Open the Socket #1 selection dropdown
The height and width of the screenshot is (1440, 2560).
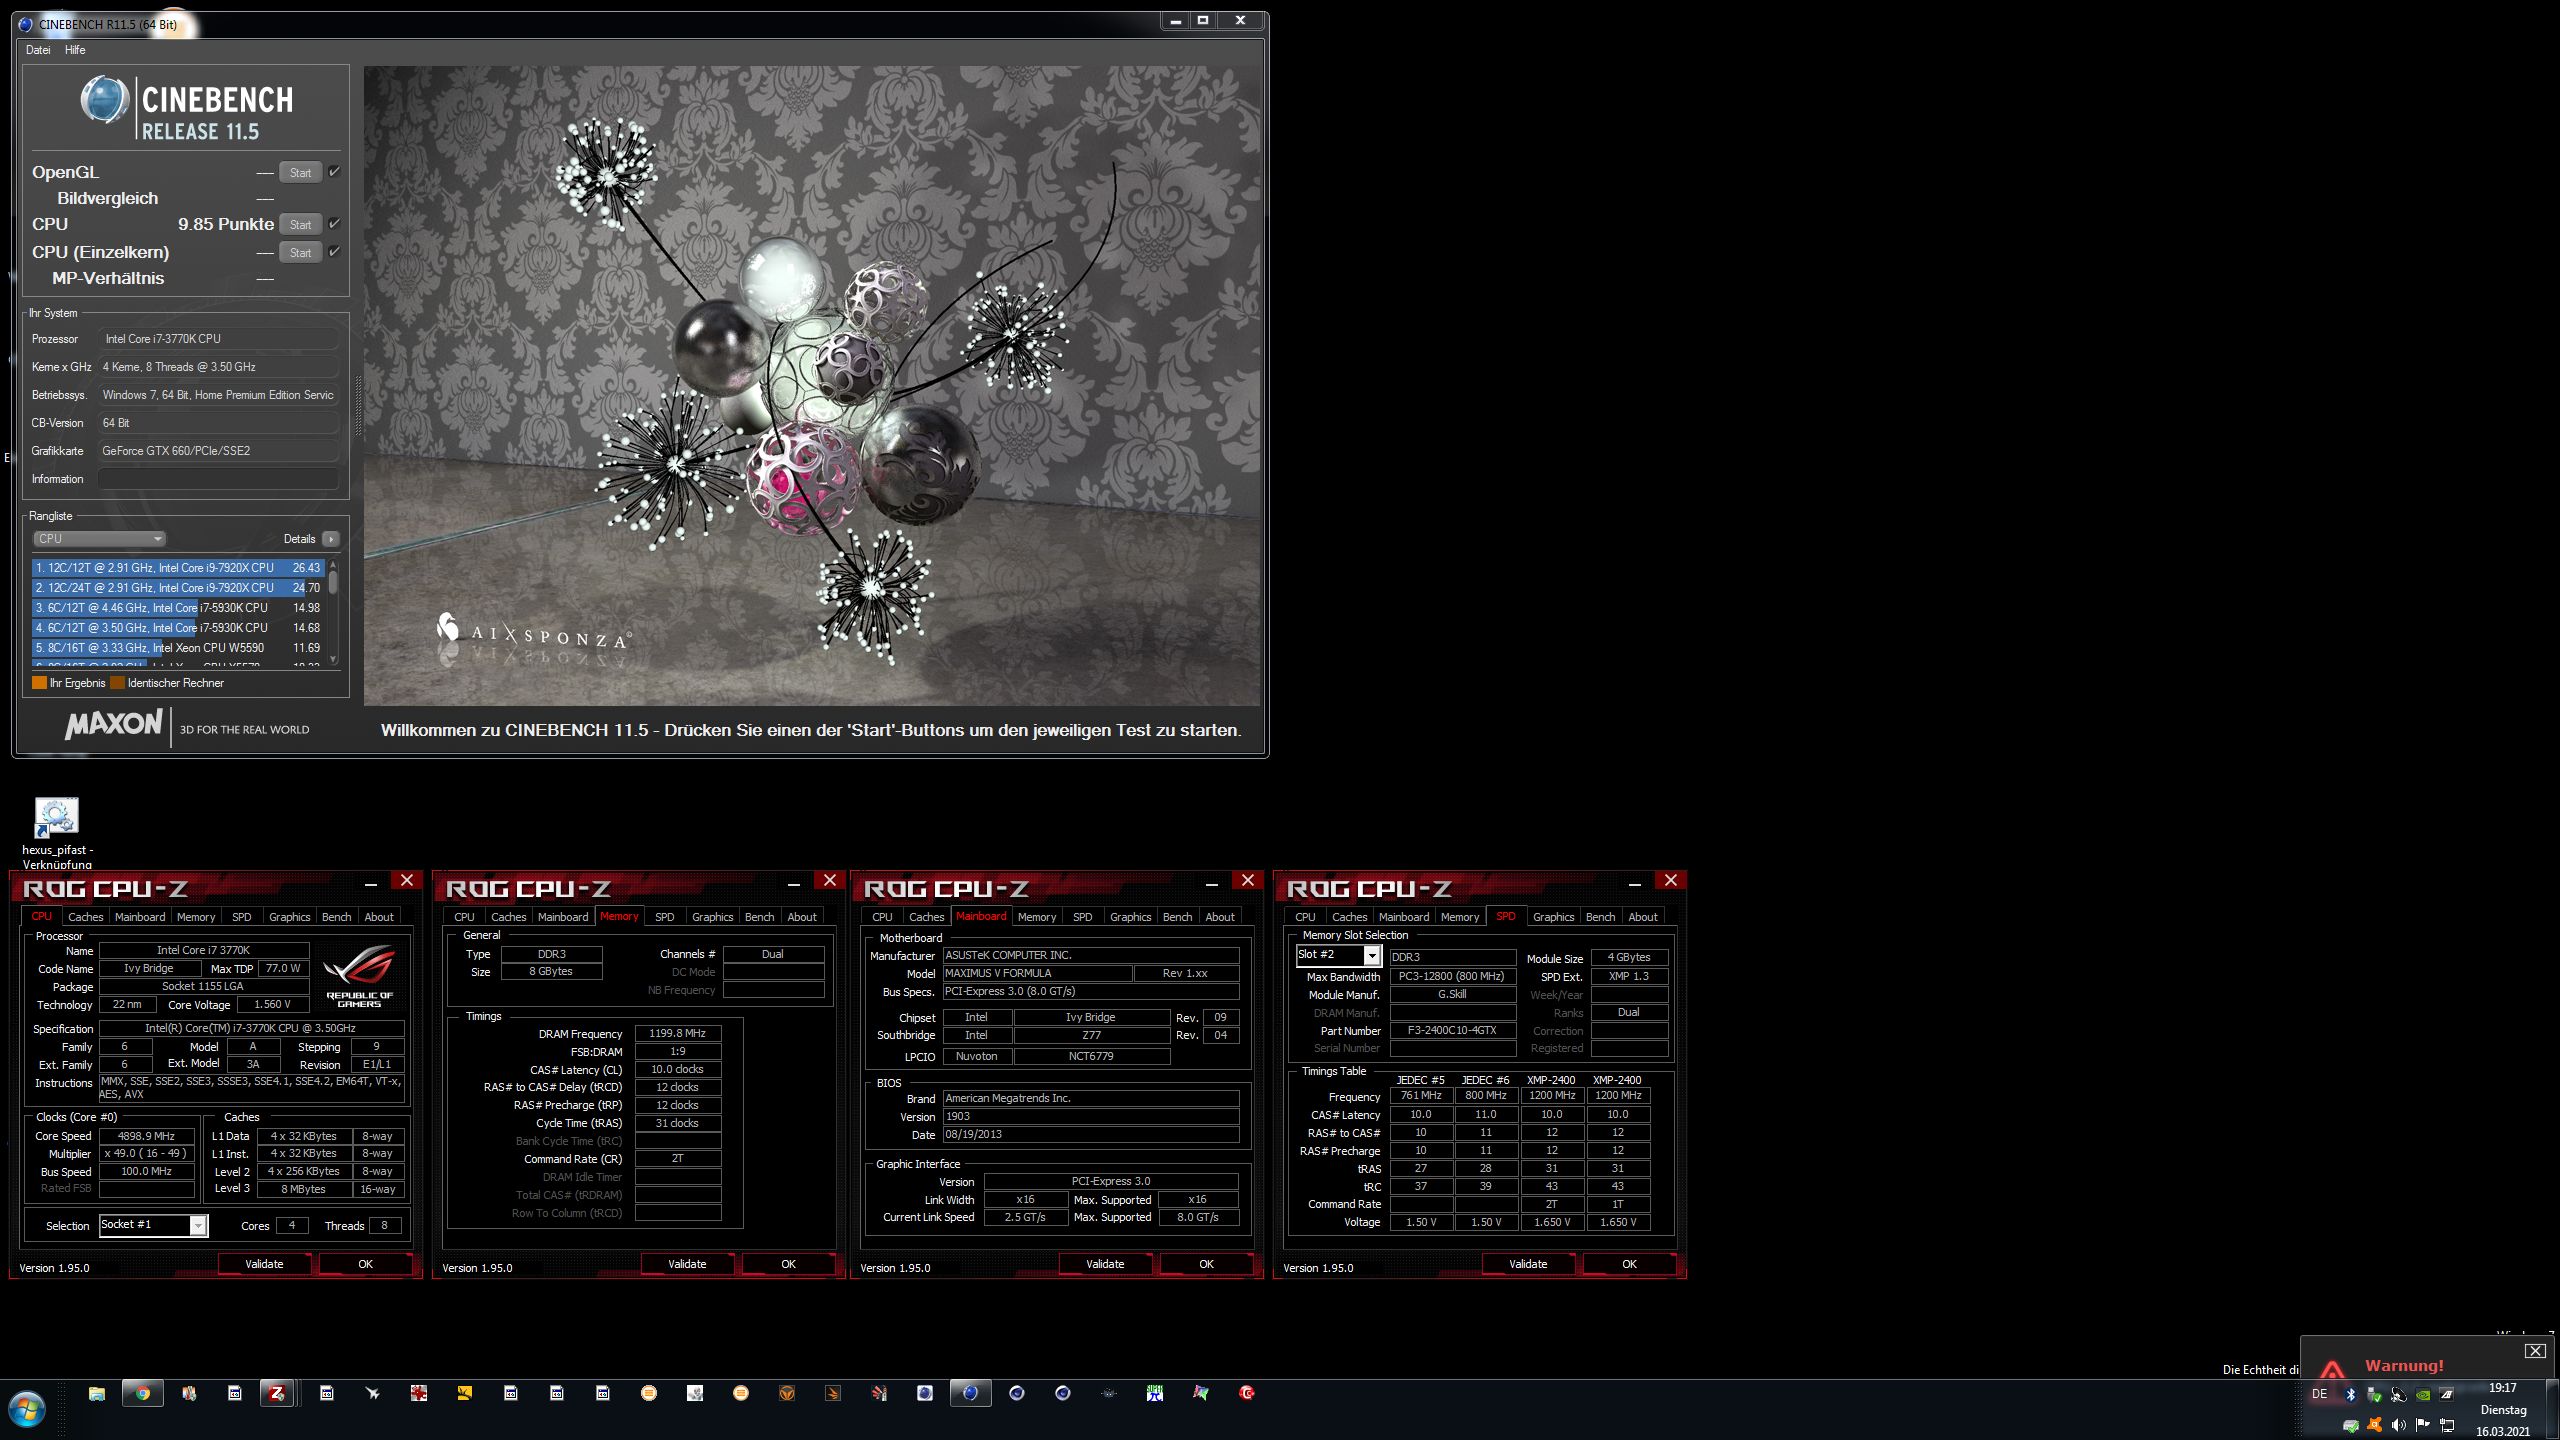point(153,1225)
